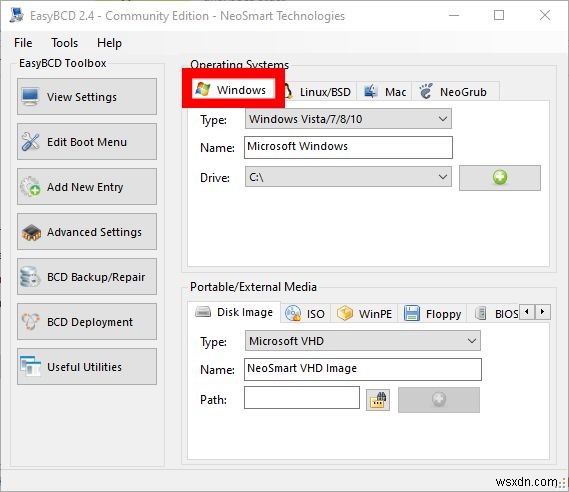The height and width of the screenshot is (492, 569).
Task: Open the BCD Deployment page
Action: (87, 321)
